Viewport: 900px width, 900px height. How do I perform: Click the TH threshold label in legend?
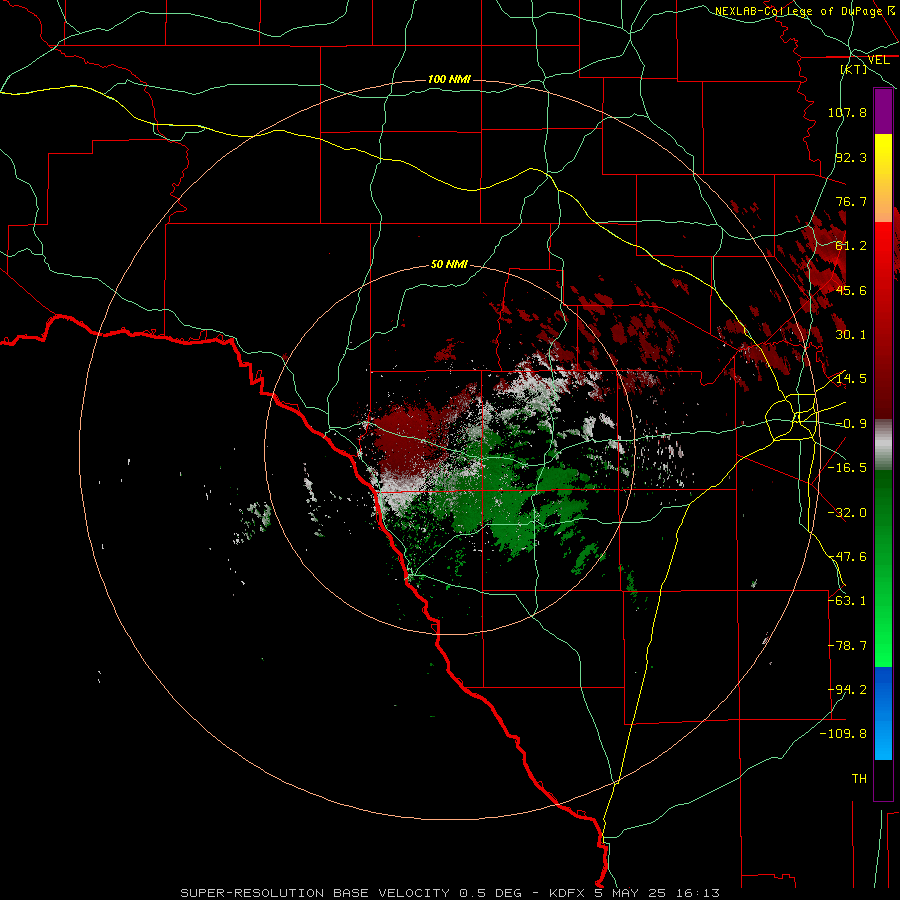click(x=859, y=779)
